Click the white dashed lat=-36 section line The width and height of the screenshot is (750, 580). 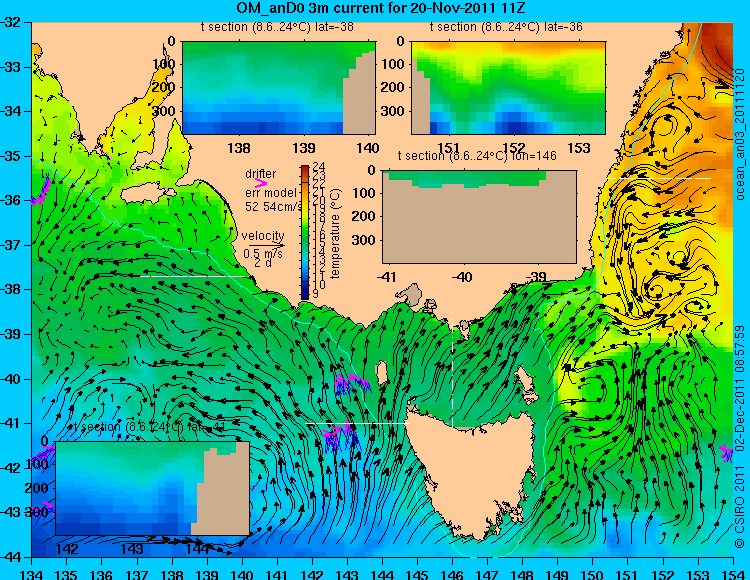(659, 178)
